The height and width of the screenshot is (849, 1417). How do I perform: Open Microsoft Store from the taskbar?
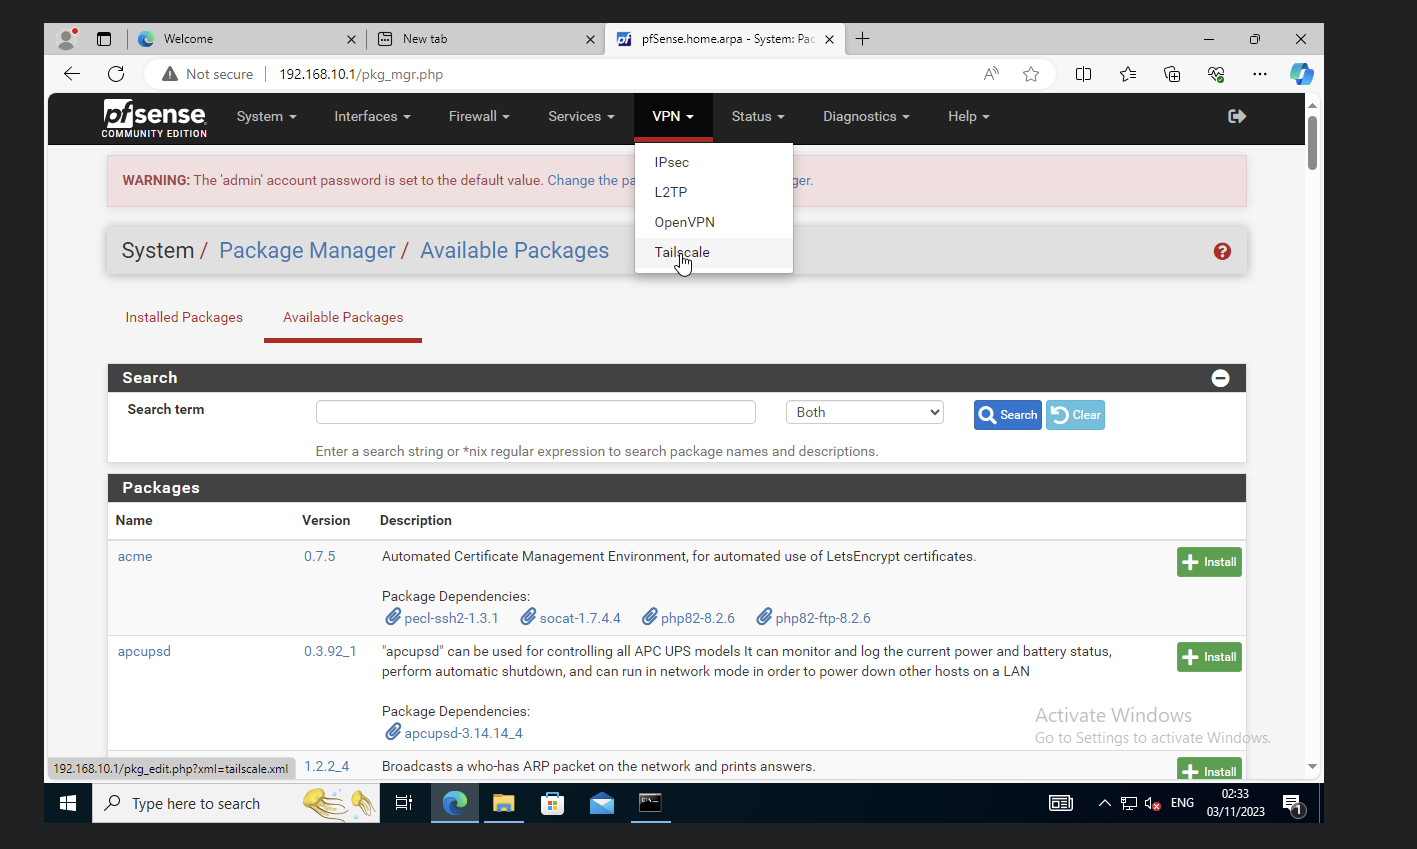coord(552,803)
